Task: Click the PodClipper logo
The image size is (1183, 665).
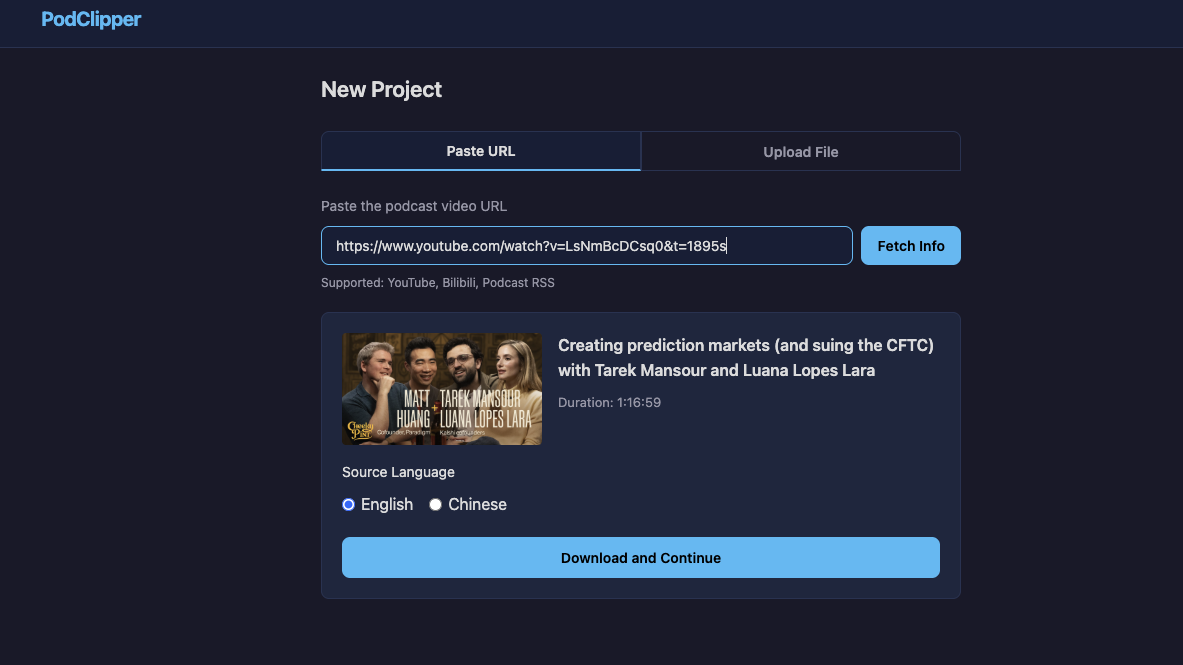Action: click(x=91, y=19)
